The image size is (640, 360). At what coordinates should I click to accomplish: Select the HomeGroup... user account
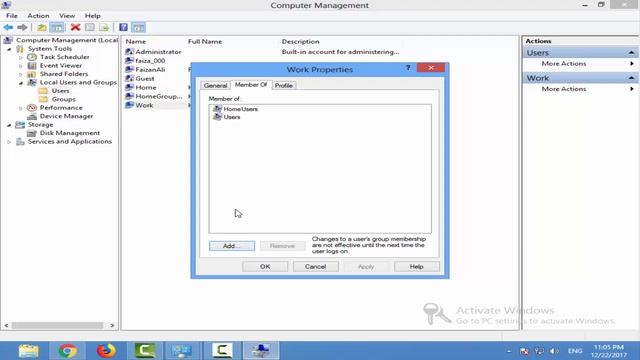click(154, 97)
